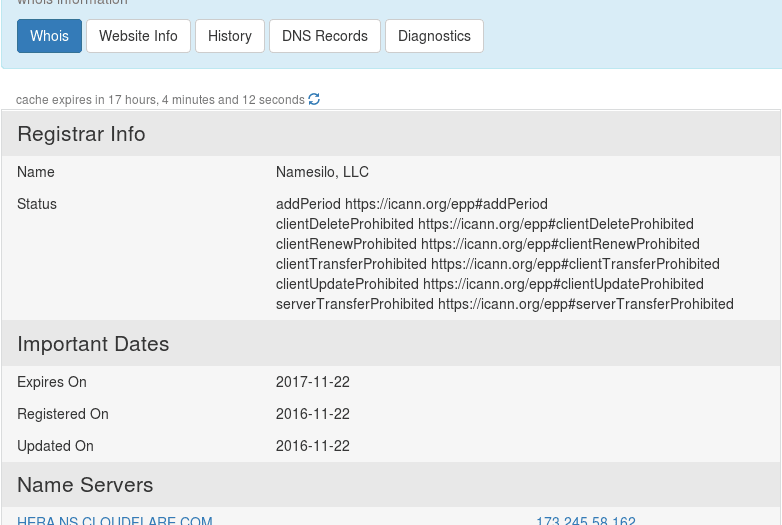Image resolution: width=782 pixels, height=525 pixels.
Task: Click the Registrar Info section heading
Action: (81, 134)
